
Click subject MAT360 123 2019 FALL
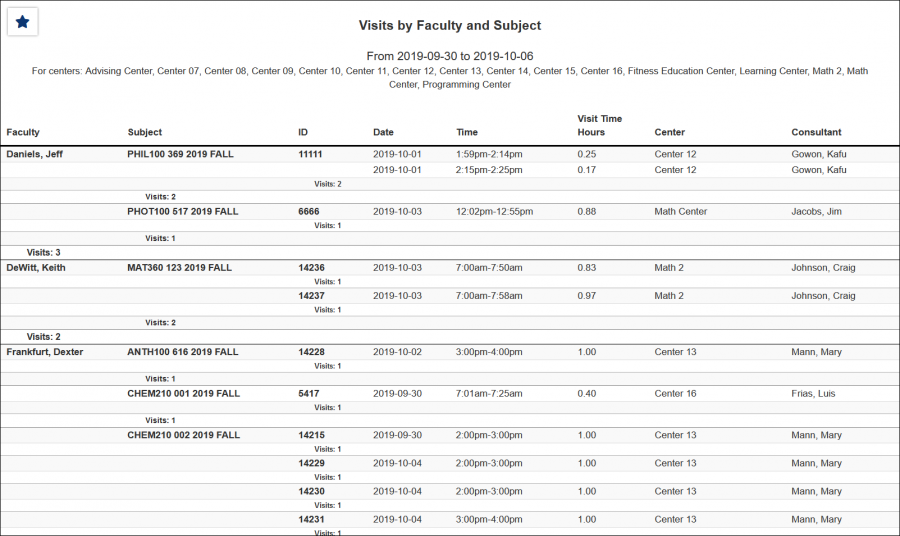tap(179, 268)
